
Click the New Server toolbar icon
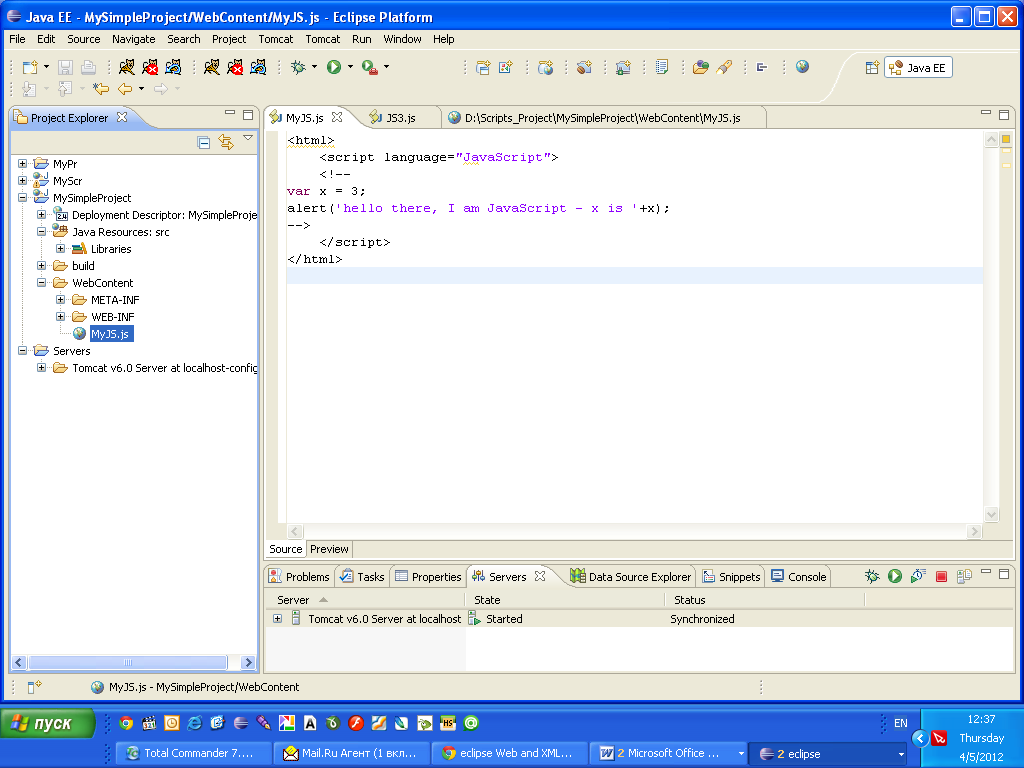(483, 67)
